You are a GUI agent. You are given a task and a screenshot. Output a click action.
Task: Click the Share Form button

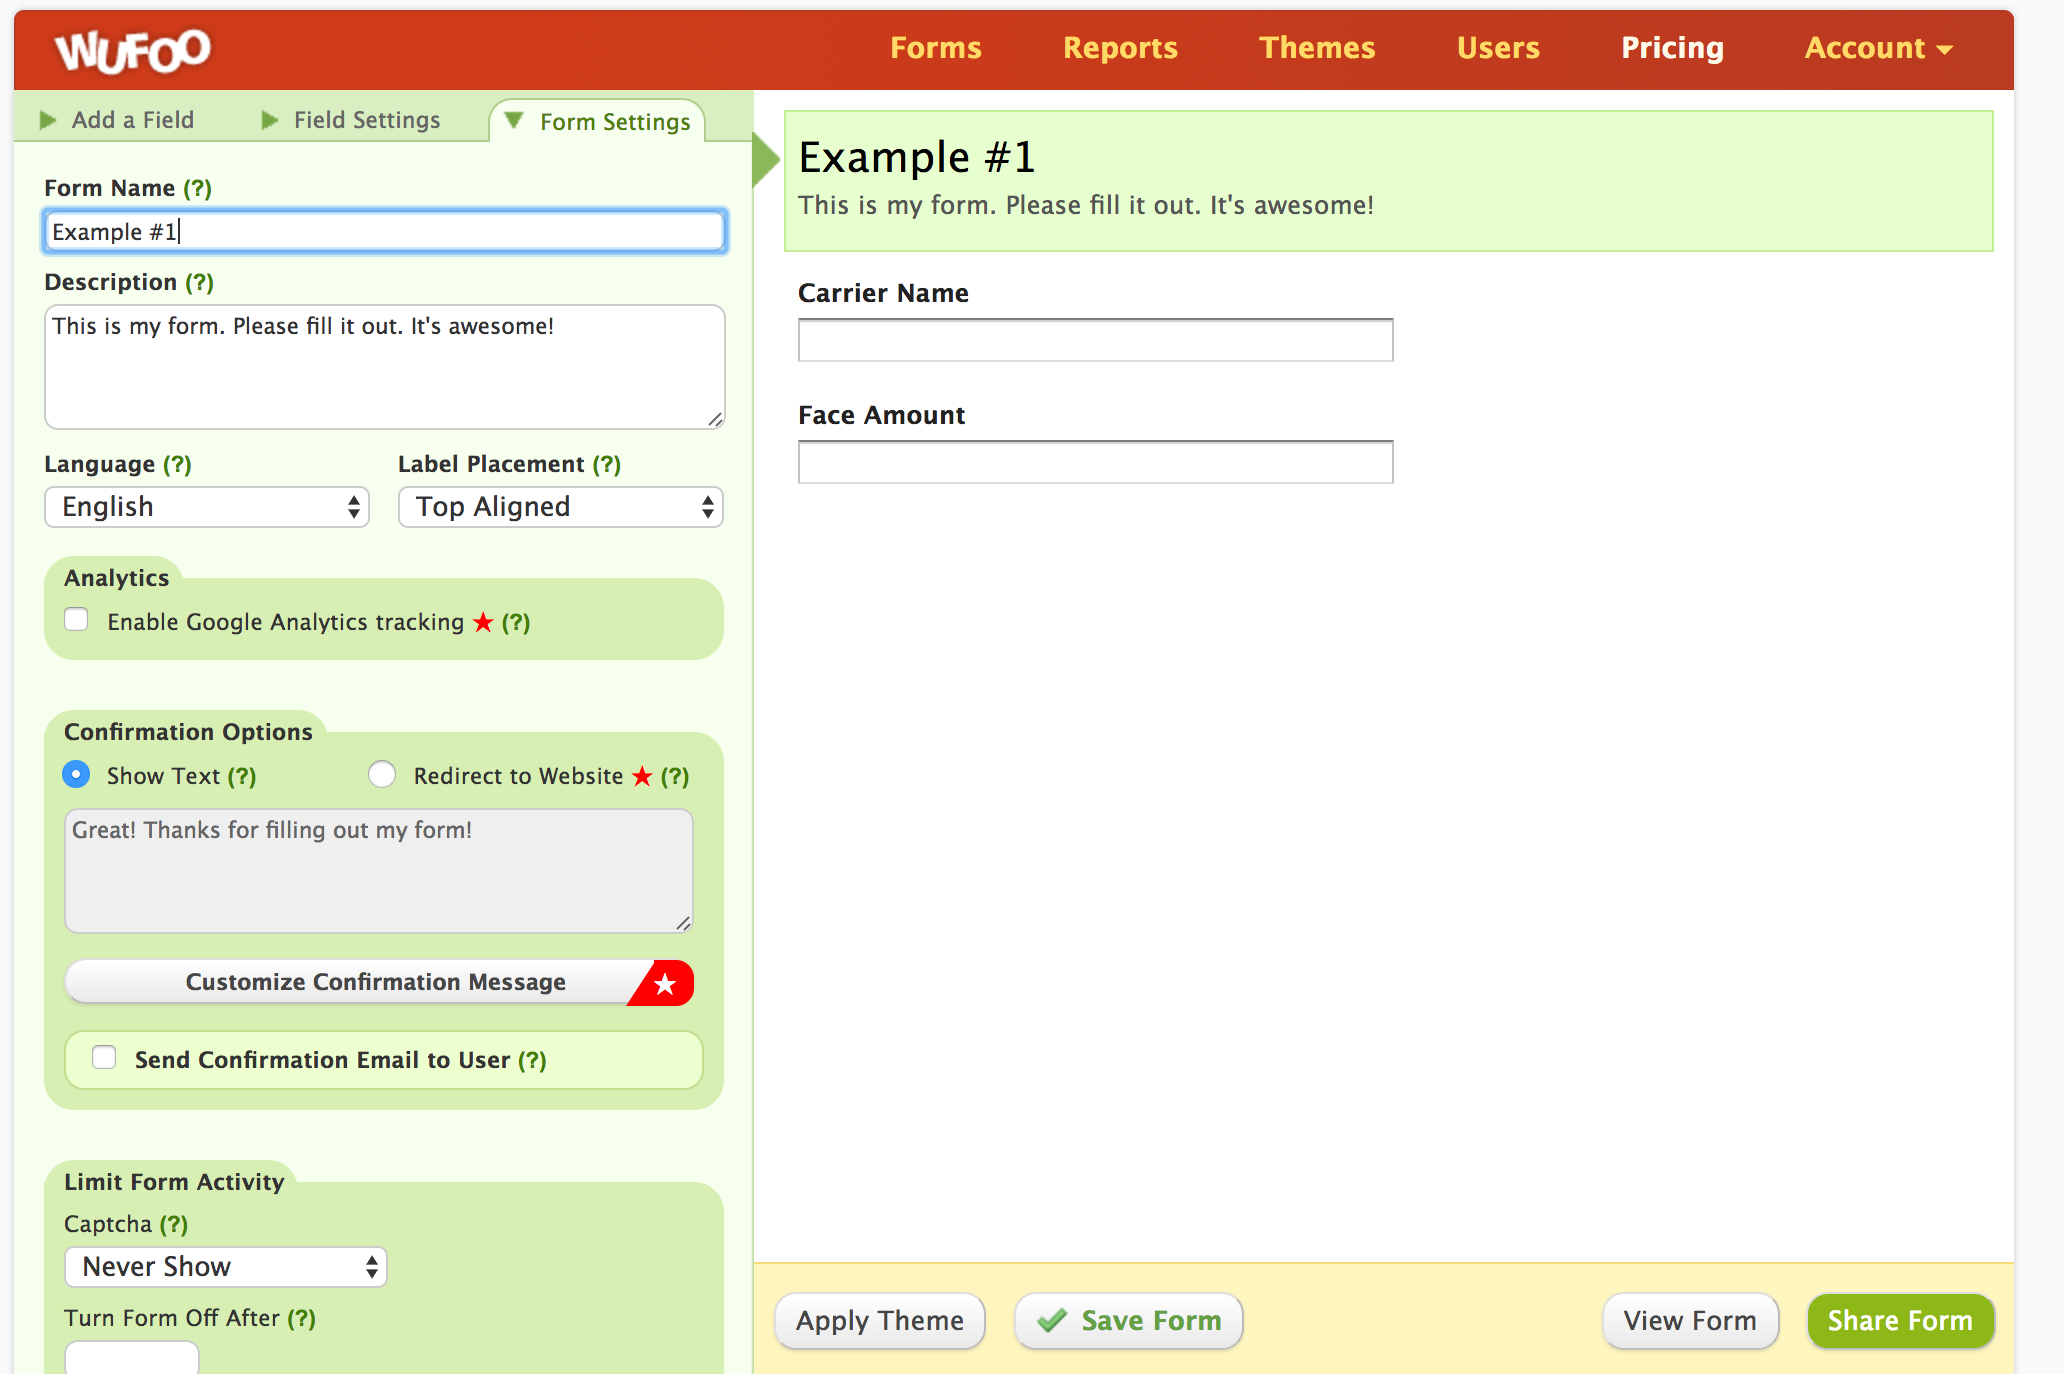pos(1900,1321)
